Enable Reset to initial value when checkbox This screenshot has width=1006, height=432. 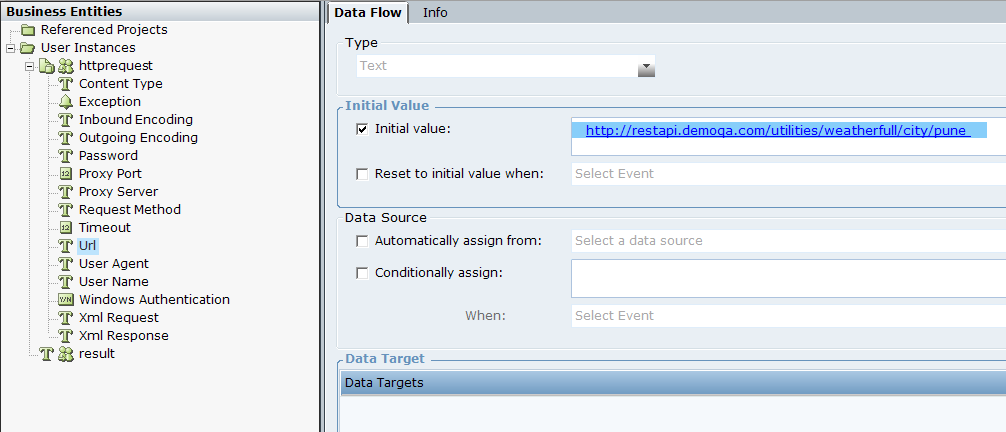pos(362,174)
